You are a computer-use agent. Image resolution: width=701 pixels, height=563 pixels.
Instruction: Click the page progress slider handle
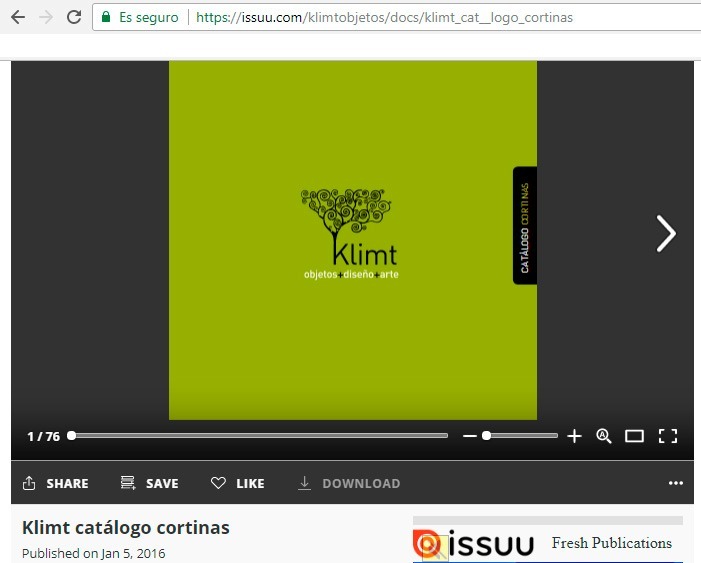click(x=72, y=436)
